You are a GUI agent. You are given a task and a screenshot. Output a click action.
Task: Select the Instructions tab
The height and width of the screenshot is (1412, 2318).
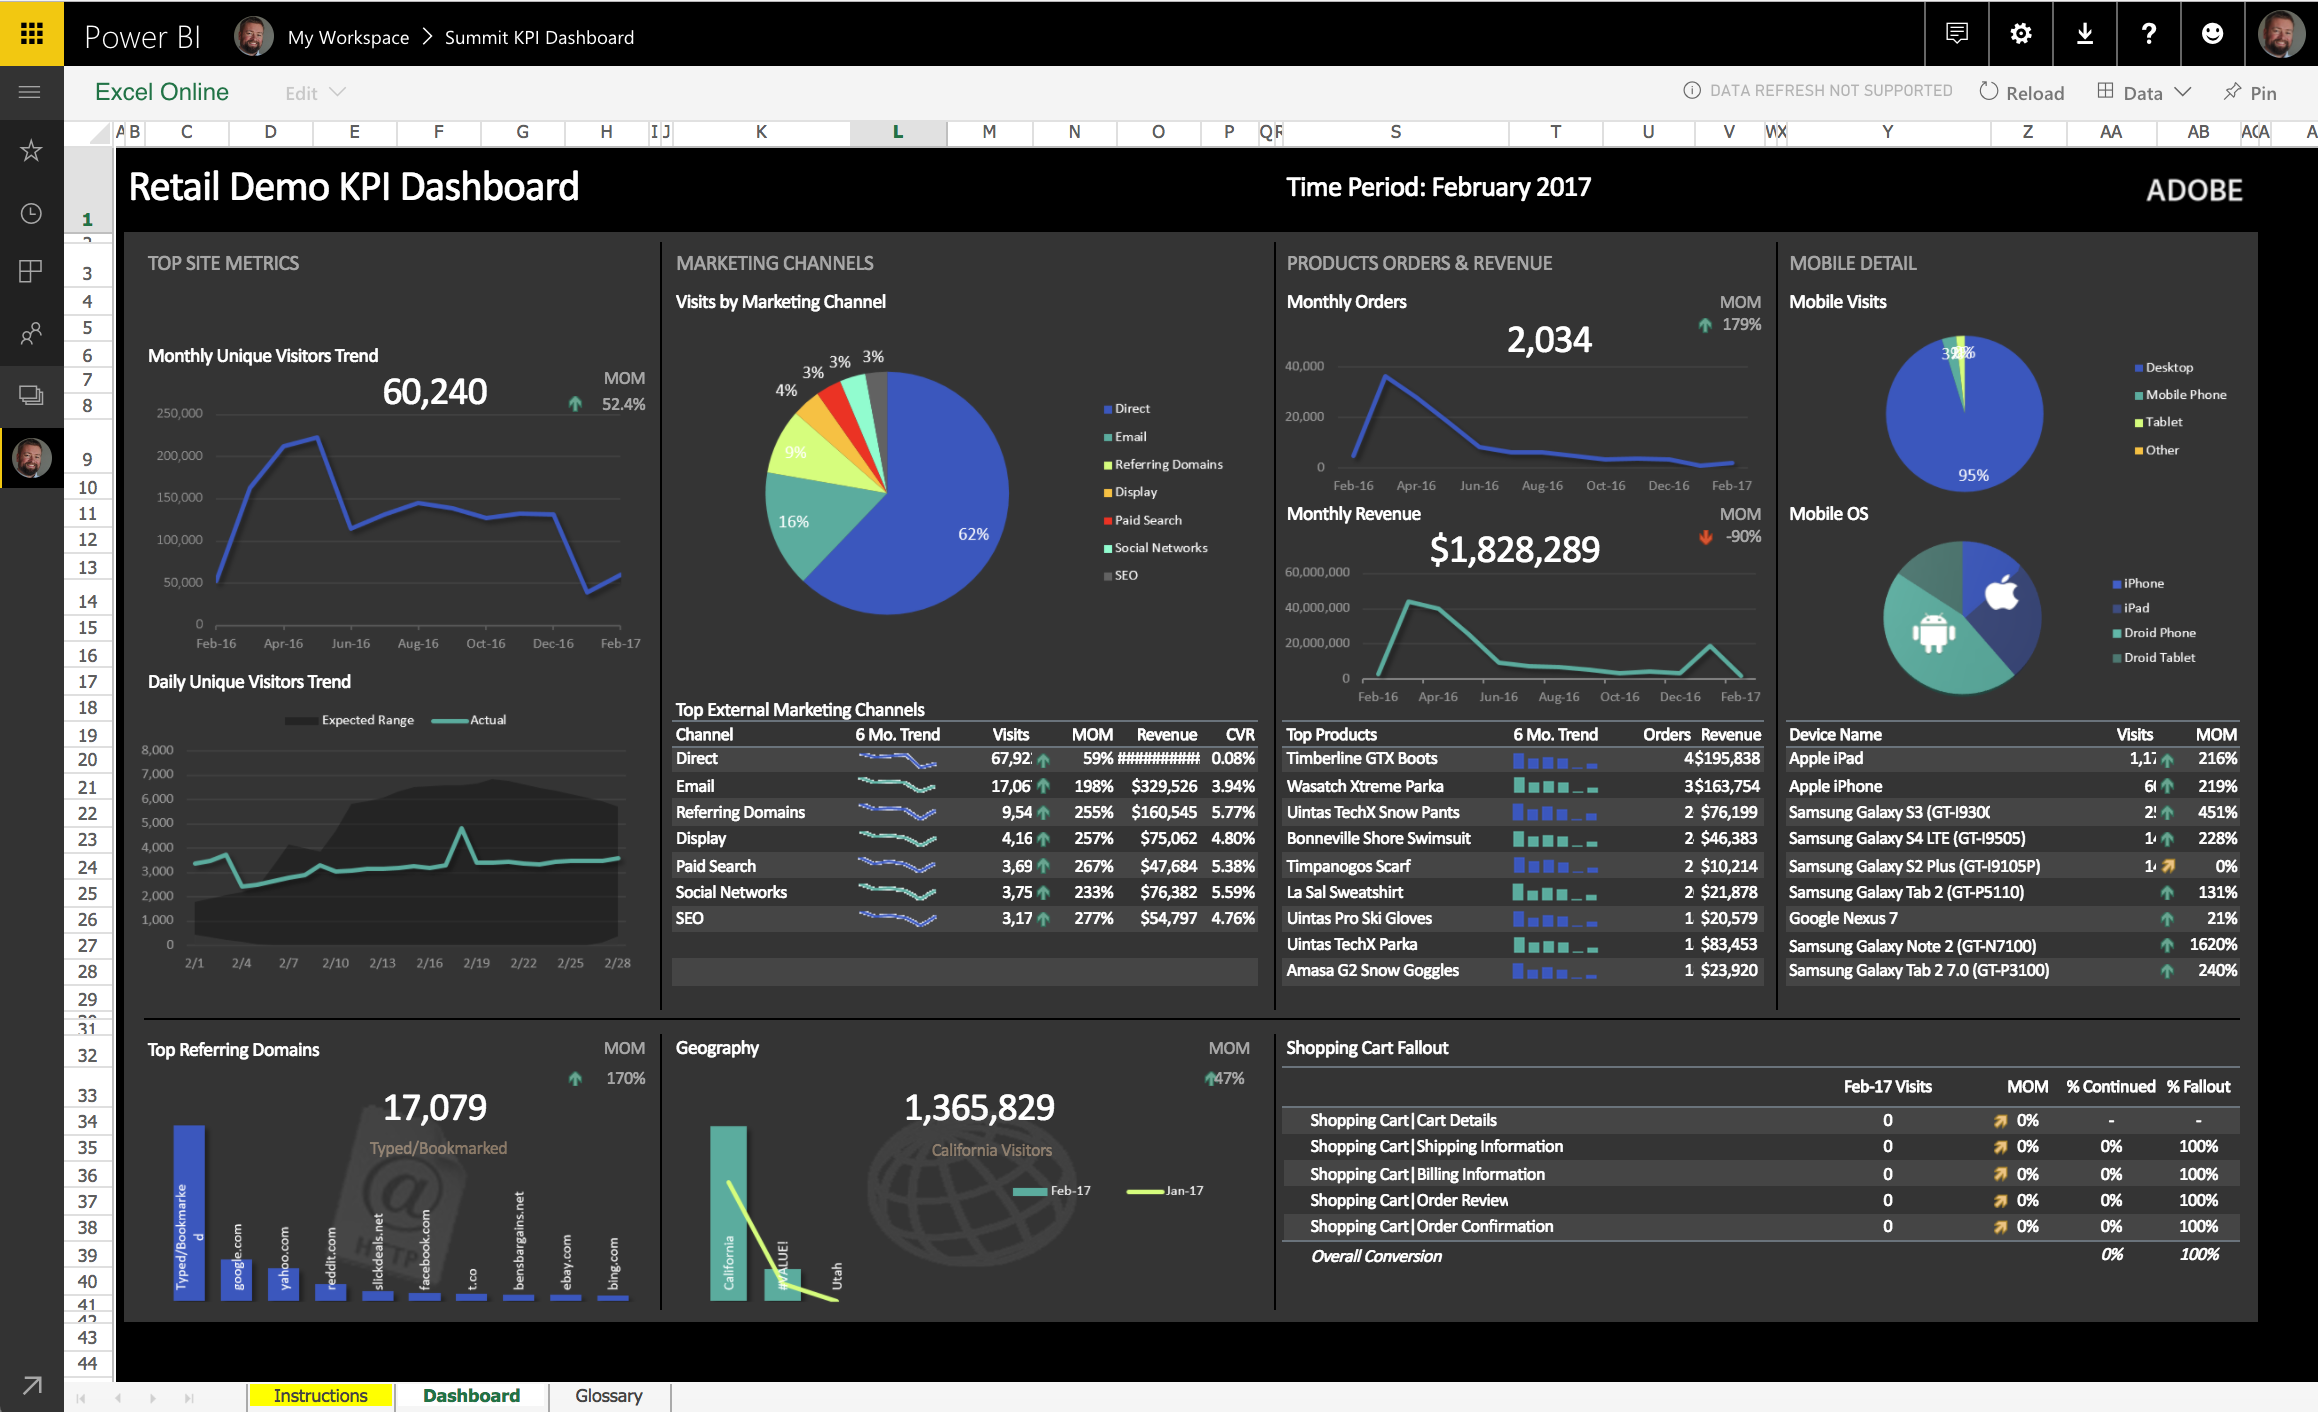pyautogui.click(x=320, y=1394)
